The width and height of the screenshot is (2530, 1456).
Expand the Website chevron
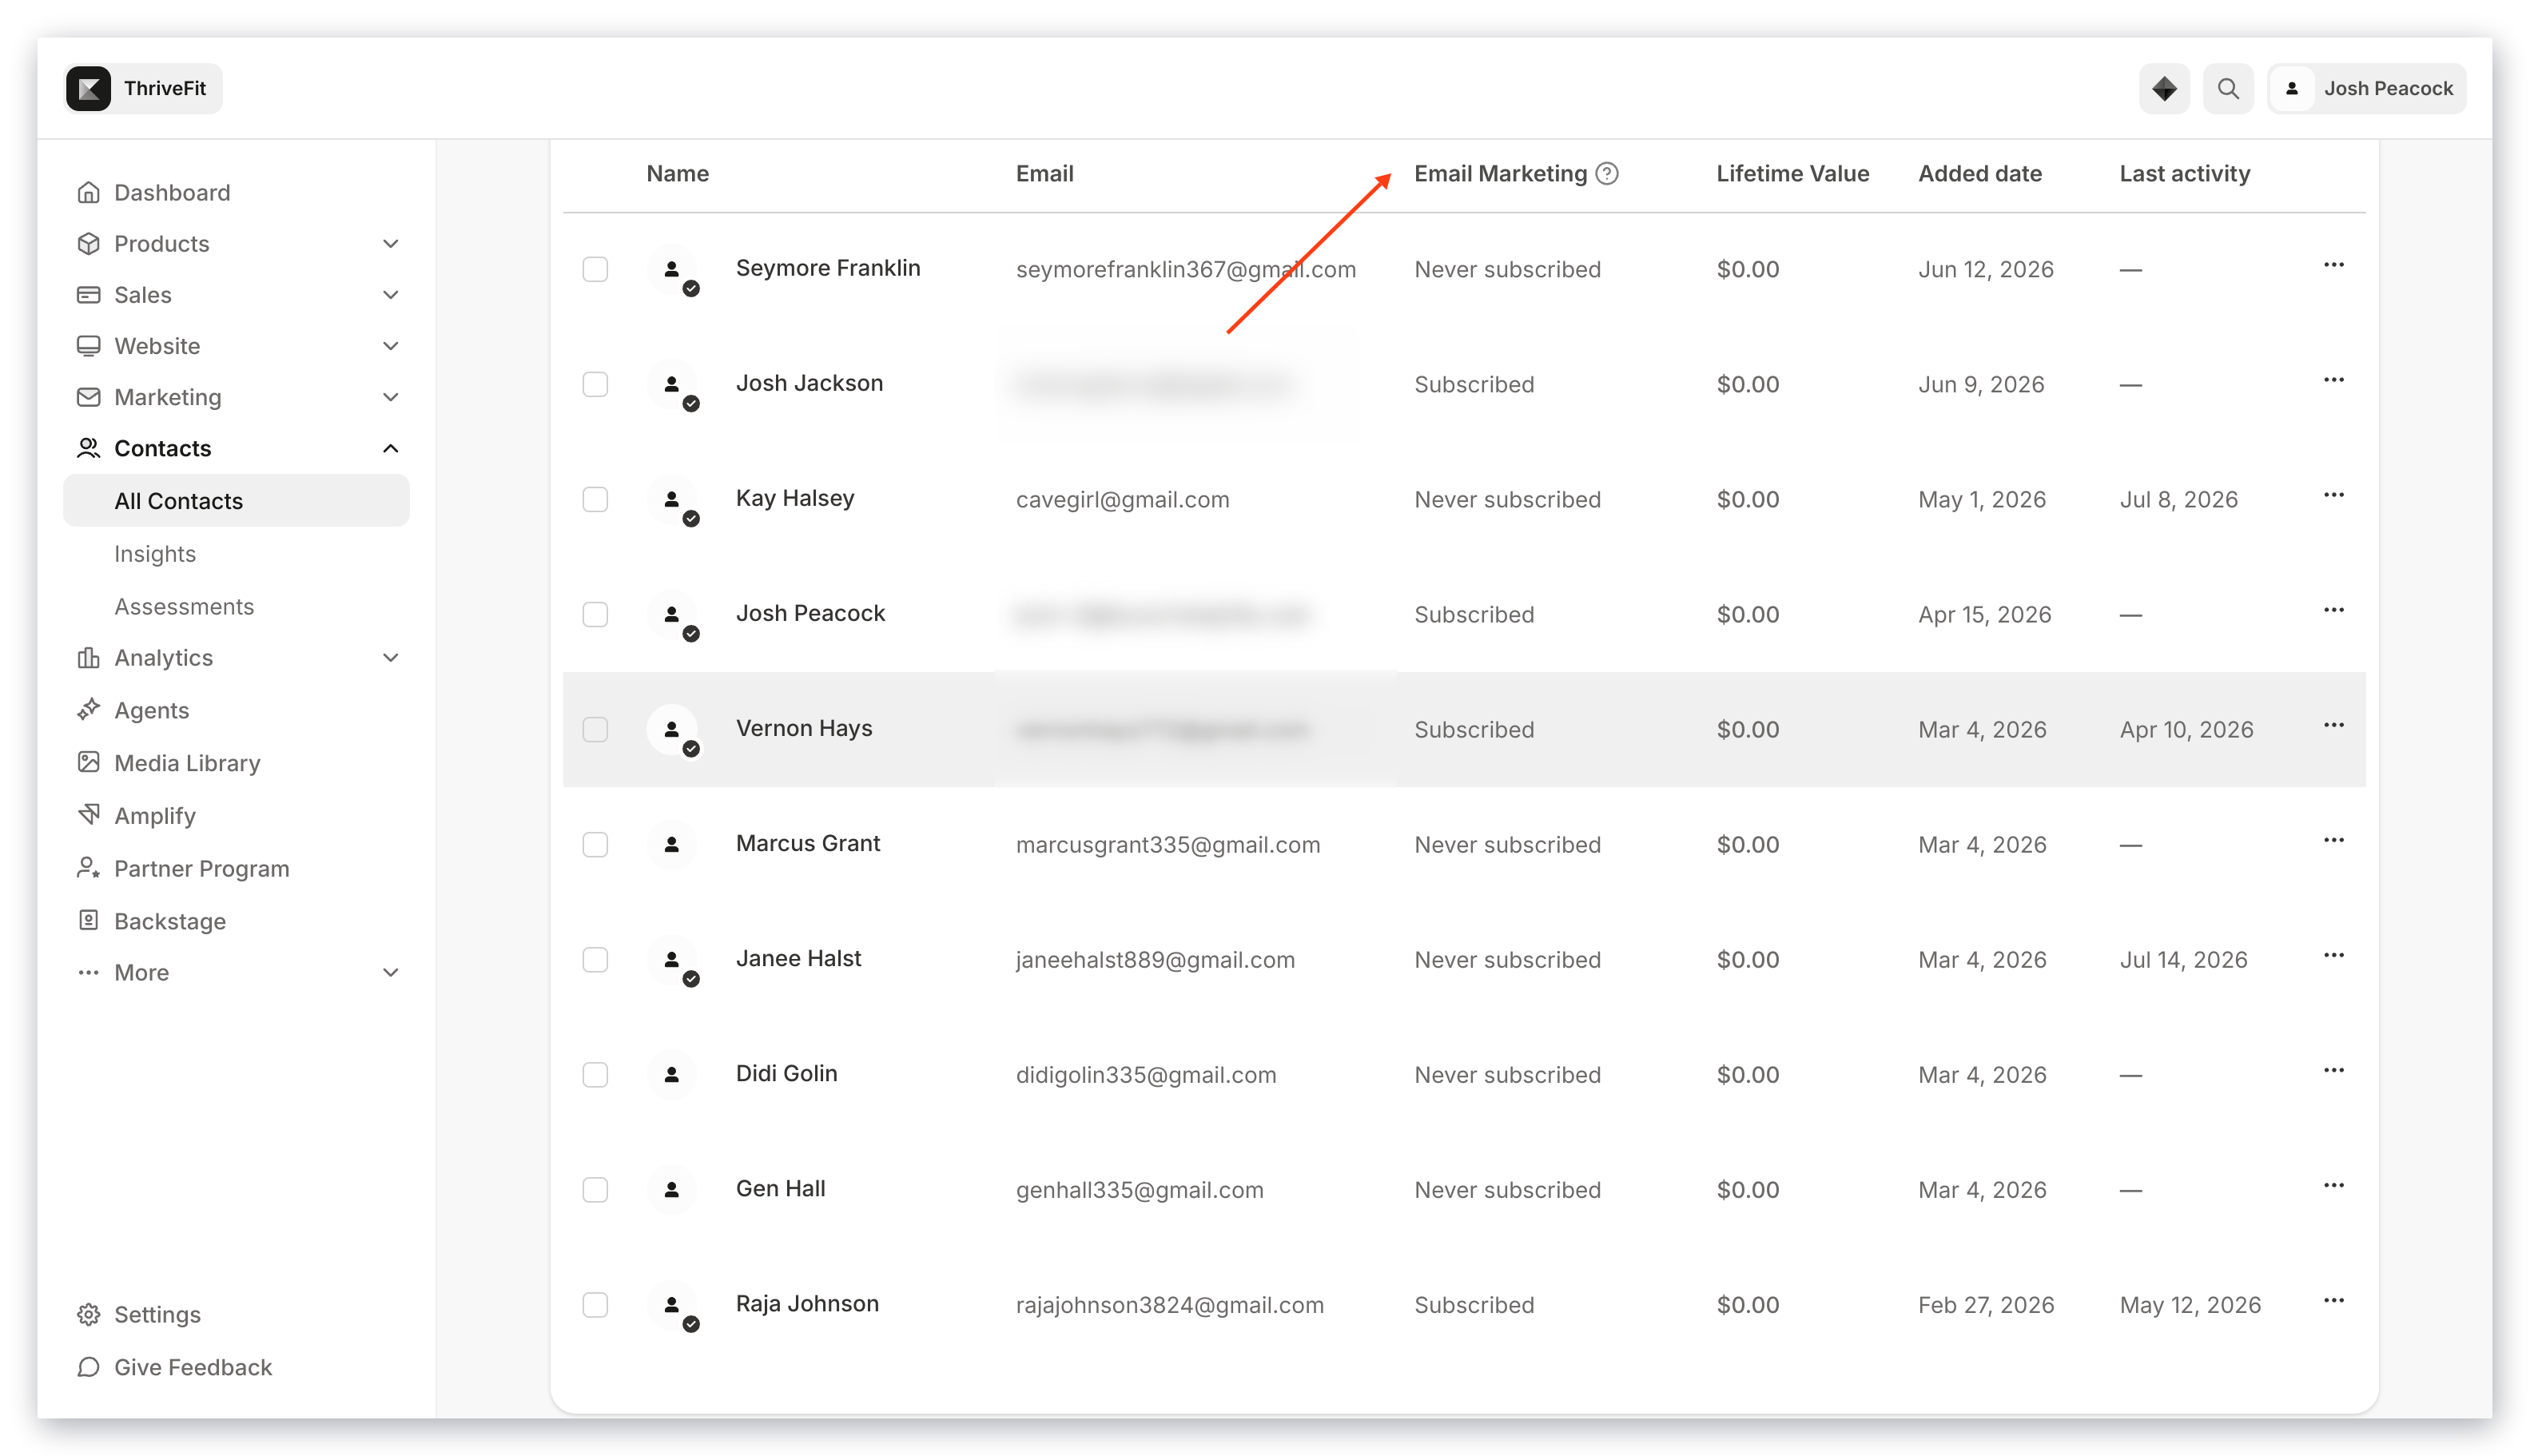(x=390, y=345)
